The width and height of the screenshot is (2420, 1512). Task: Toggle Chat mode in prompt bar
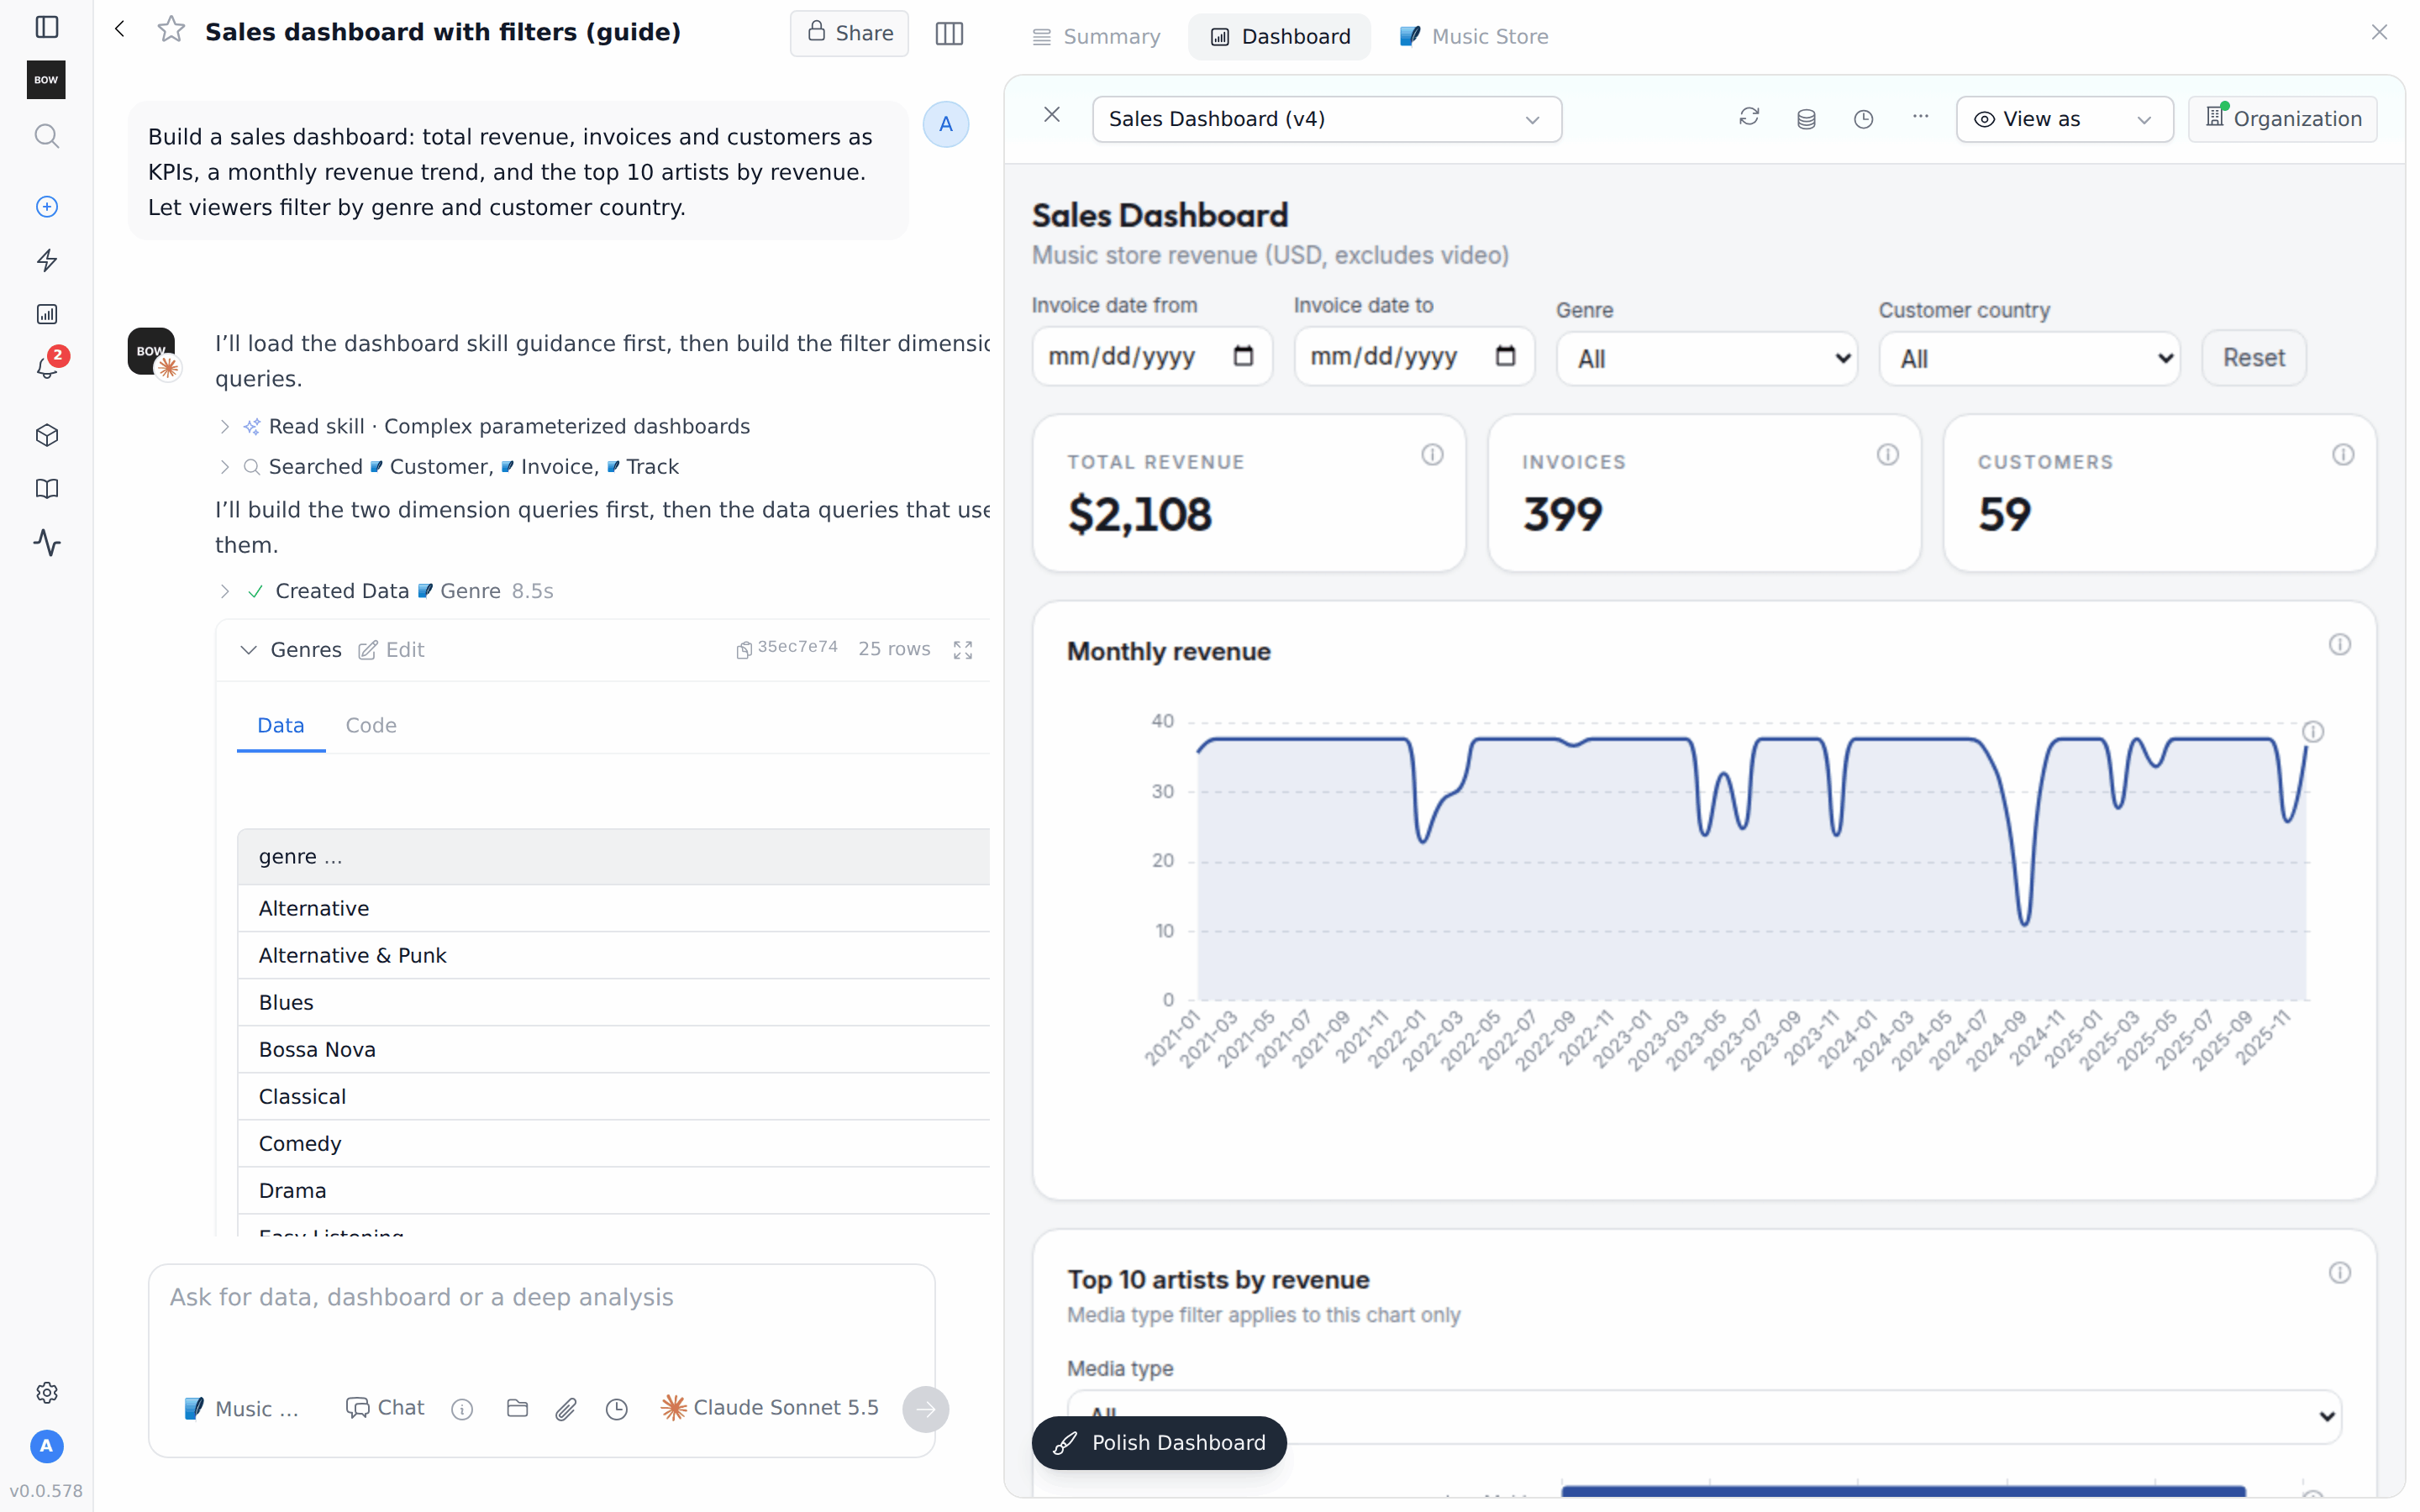coord(385,1408)
